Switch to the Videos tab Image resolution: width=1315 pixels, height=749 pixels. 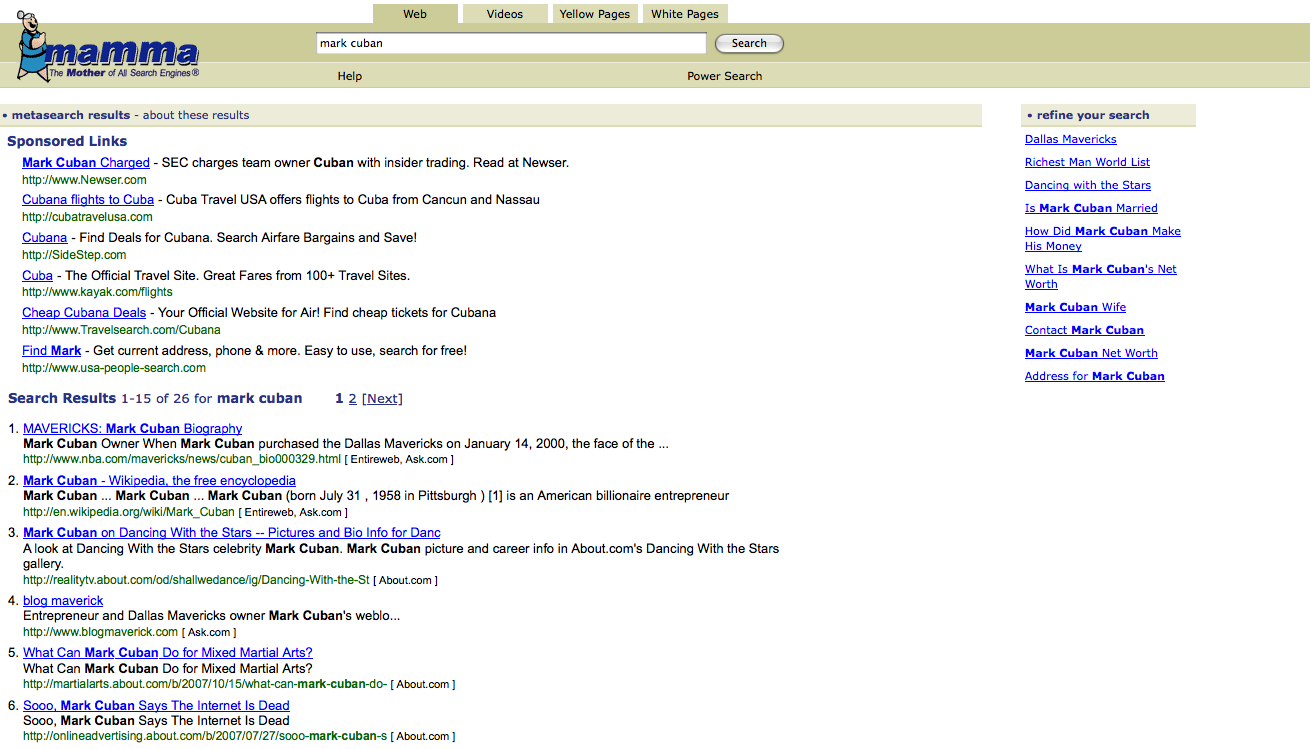coord(504,14)
